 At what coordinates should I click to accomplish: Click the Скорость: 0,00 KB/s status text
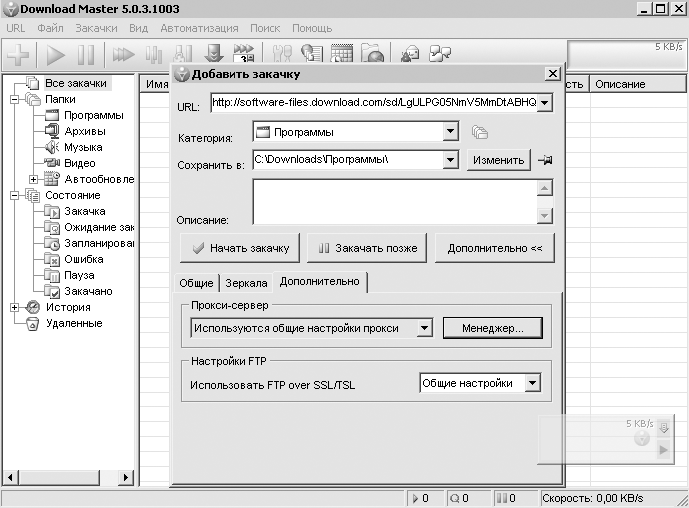click(x=592, y=498)
